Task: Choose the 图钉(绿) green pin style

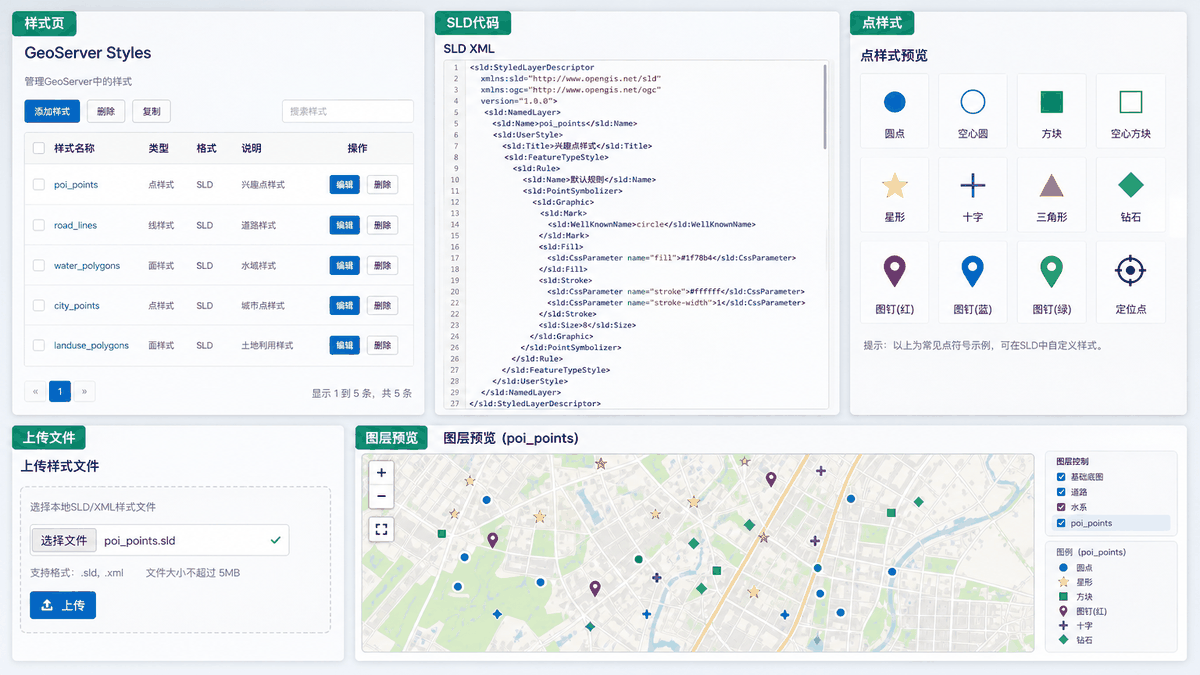Action: (1051, 281)
